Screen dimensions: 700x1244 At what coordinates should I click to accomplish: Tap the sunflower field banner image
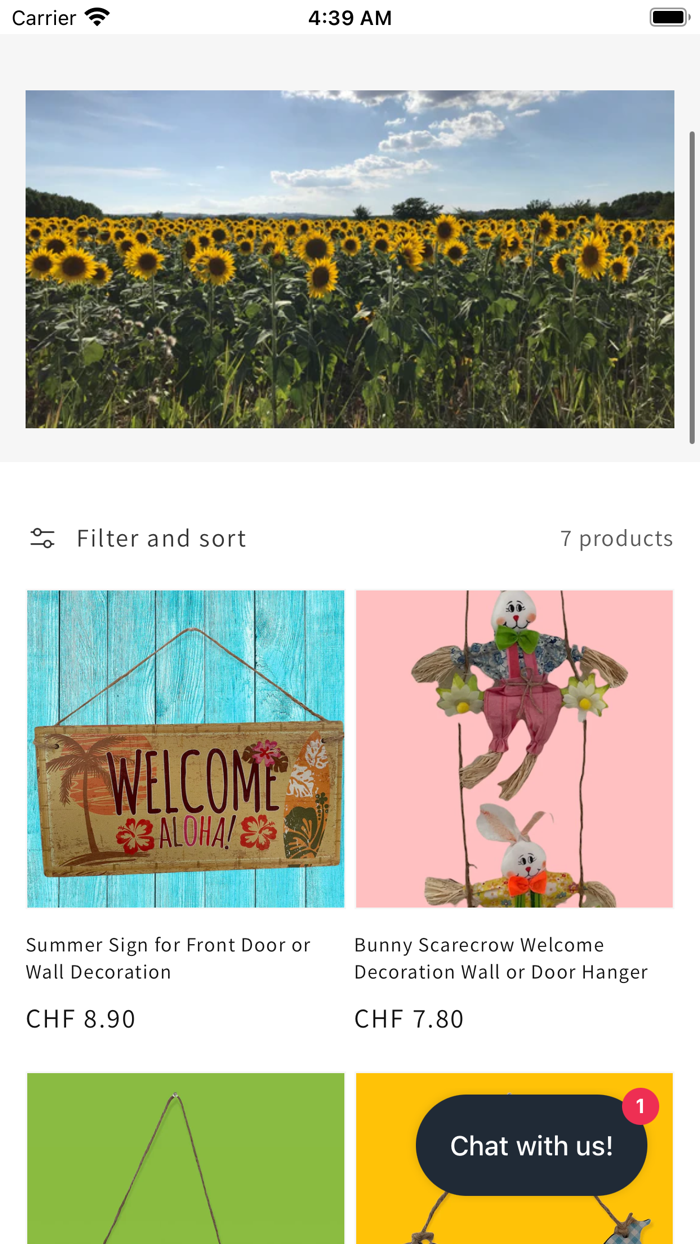[x=349, y=259]
